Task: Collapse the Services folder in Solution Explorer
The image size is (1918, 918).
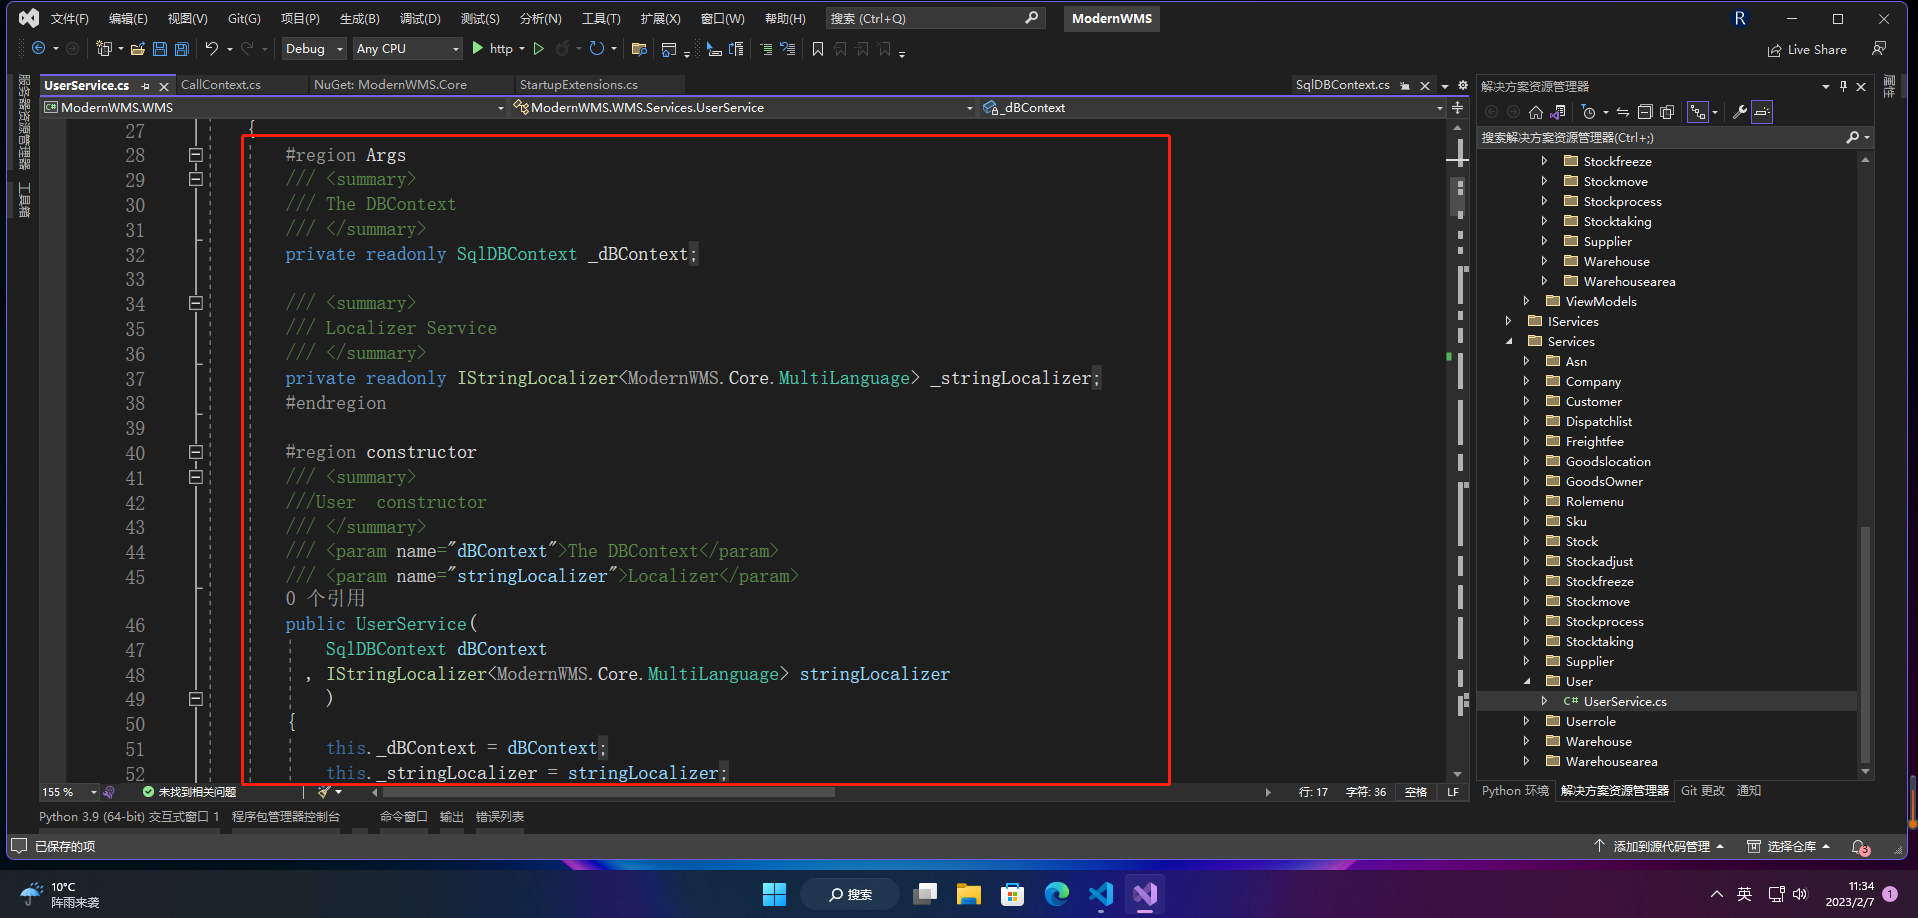Action: tap(1509, 342)
